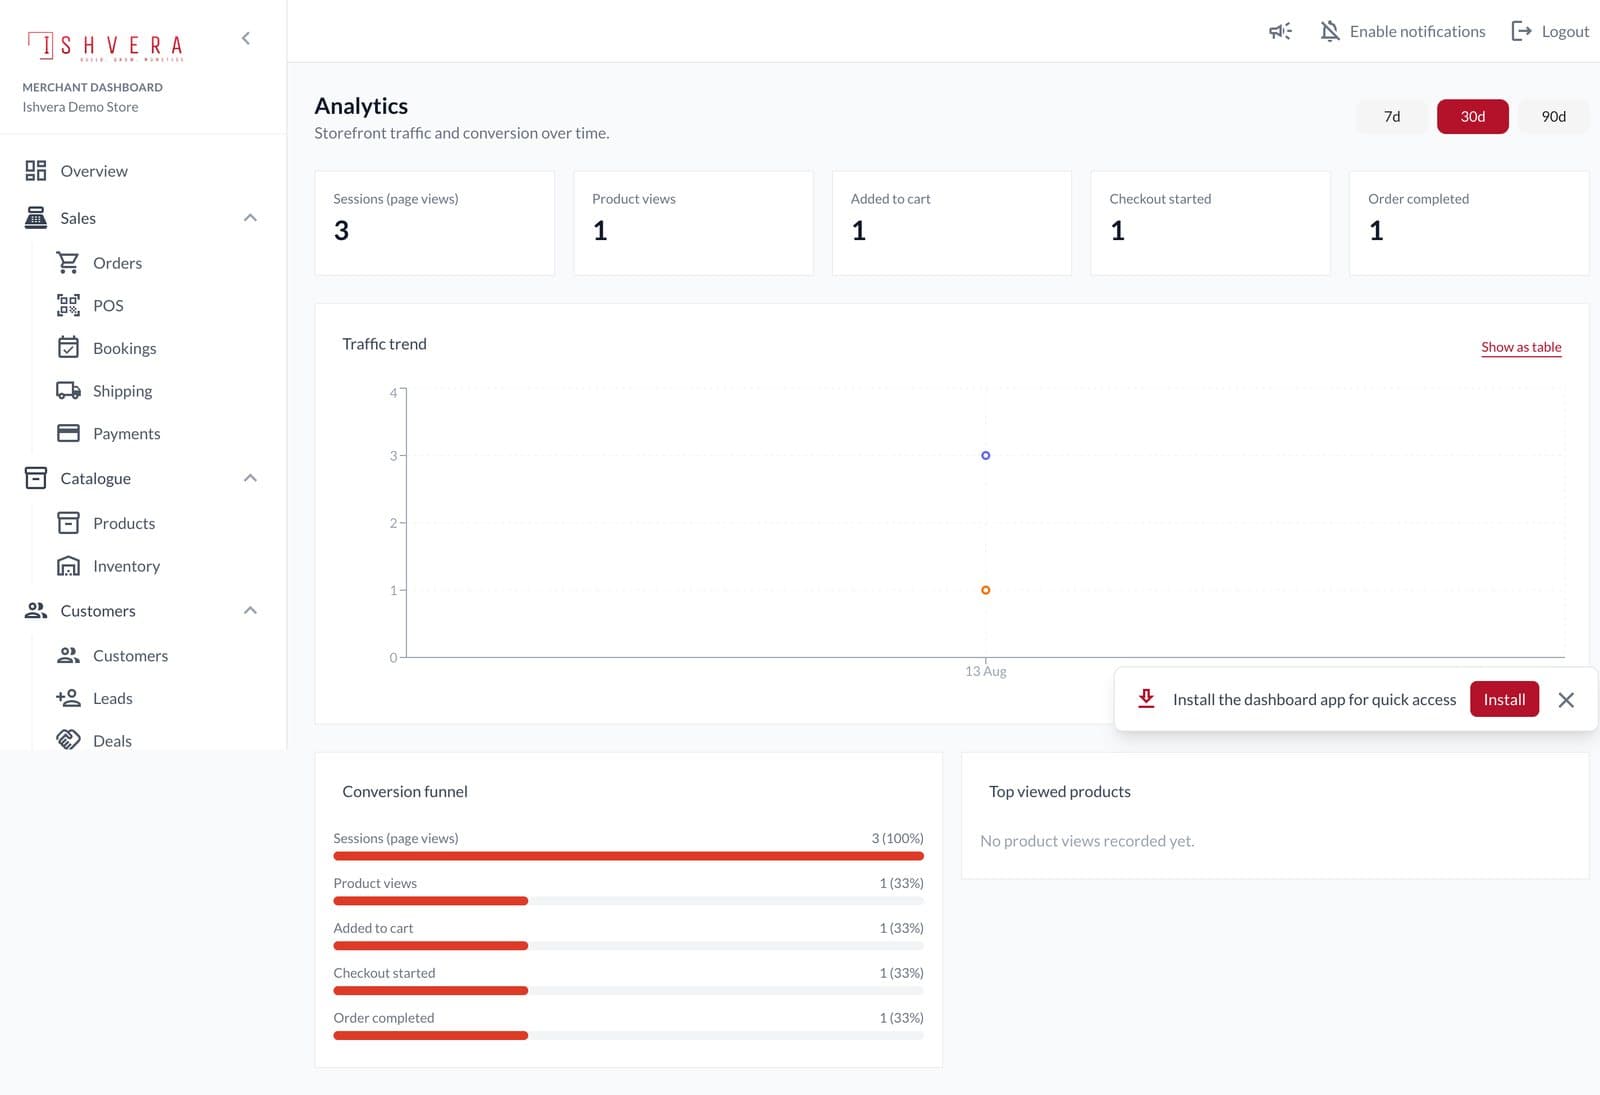Open the Products archive icon
Viewport: 1600px width, 1095px height.
coord(68,523)
